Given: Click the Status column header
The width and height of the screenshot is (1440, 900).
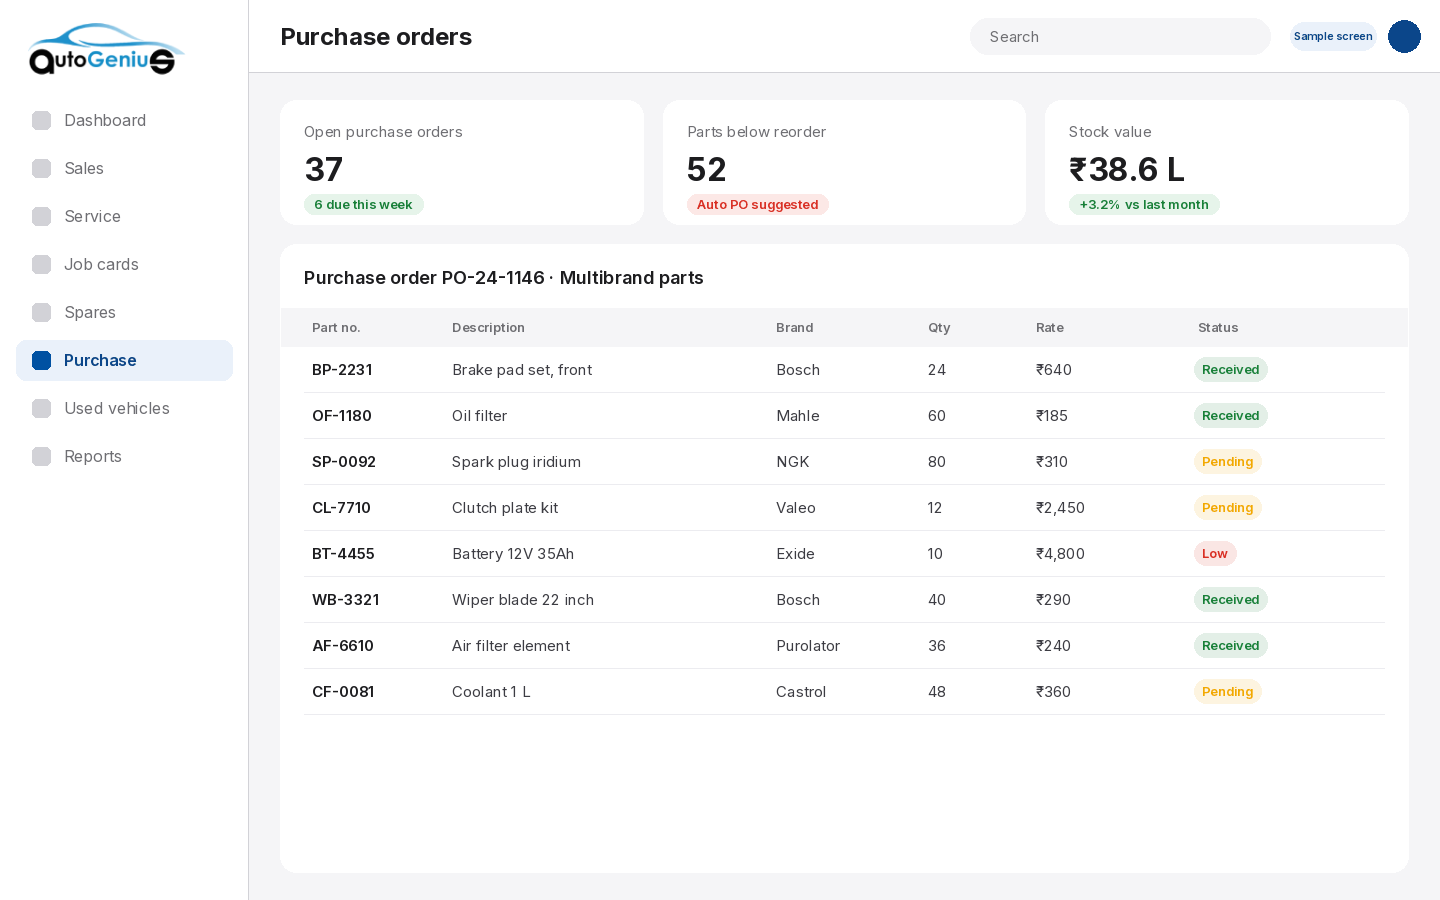Looking at the screenshot, I should [x=1218, y=328].
